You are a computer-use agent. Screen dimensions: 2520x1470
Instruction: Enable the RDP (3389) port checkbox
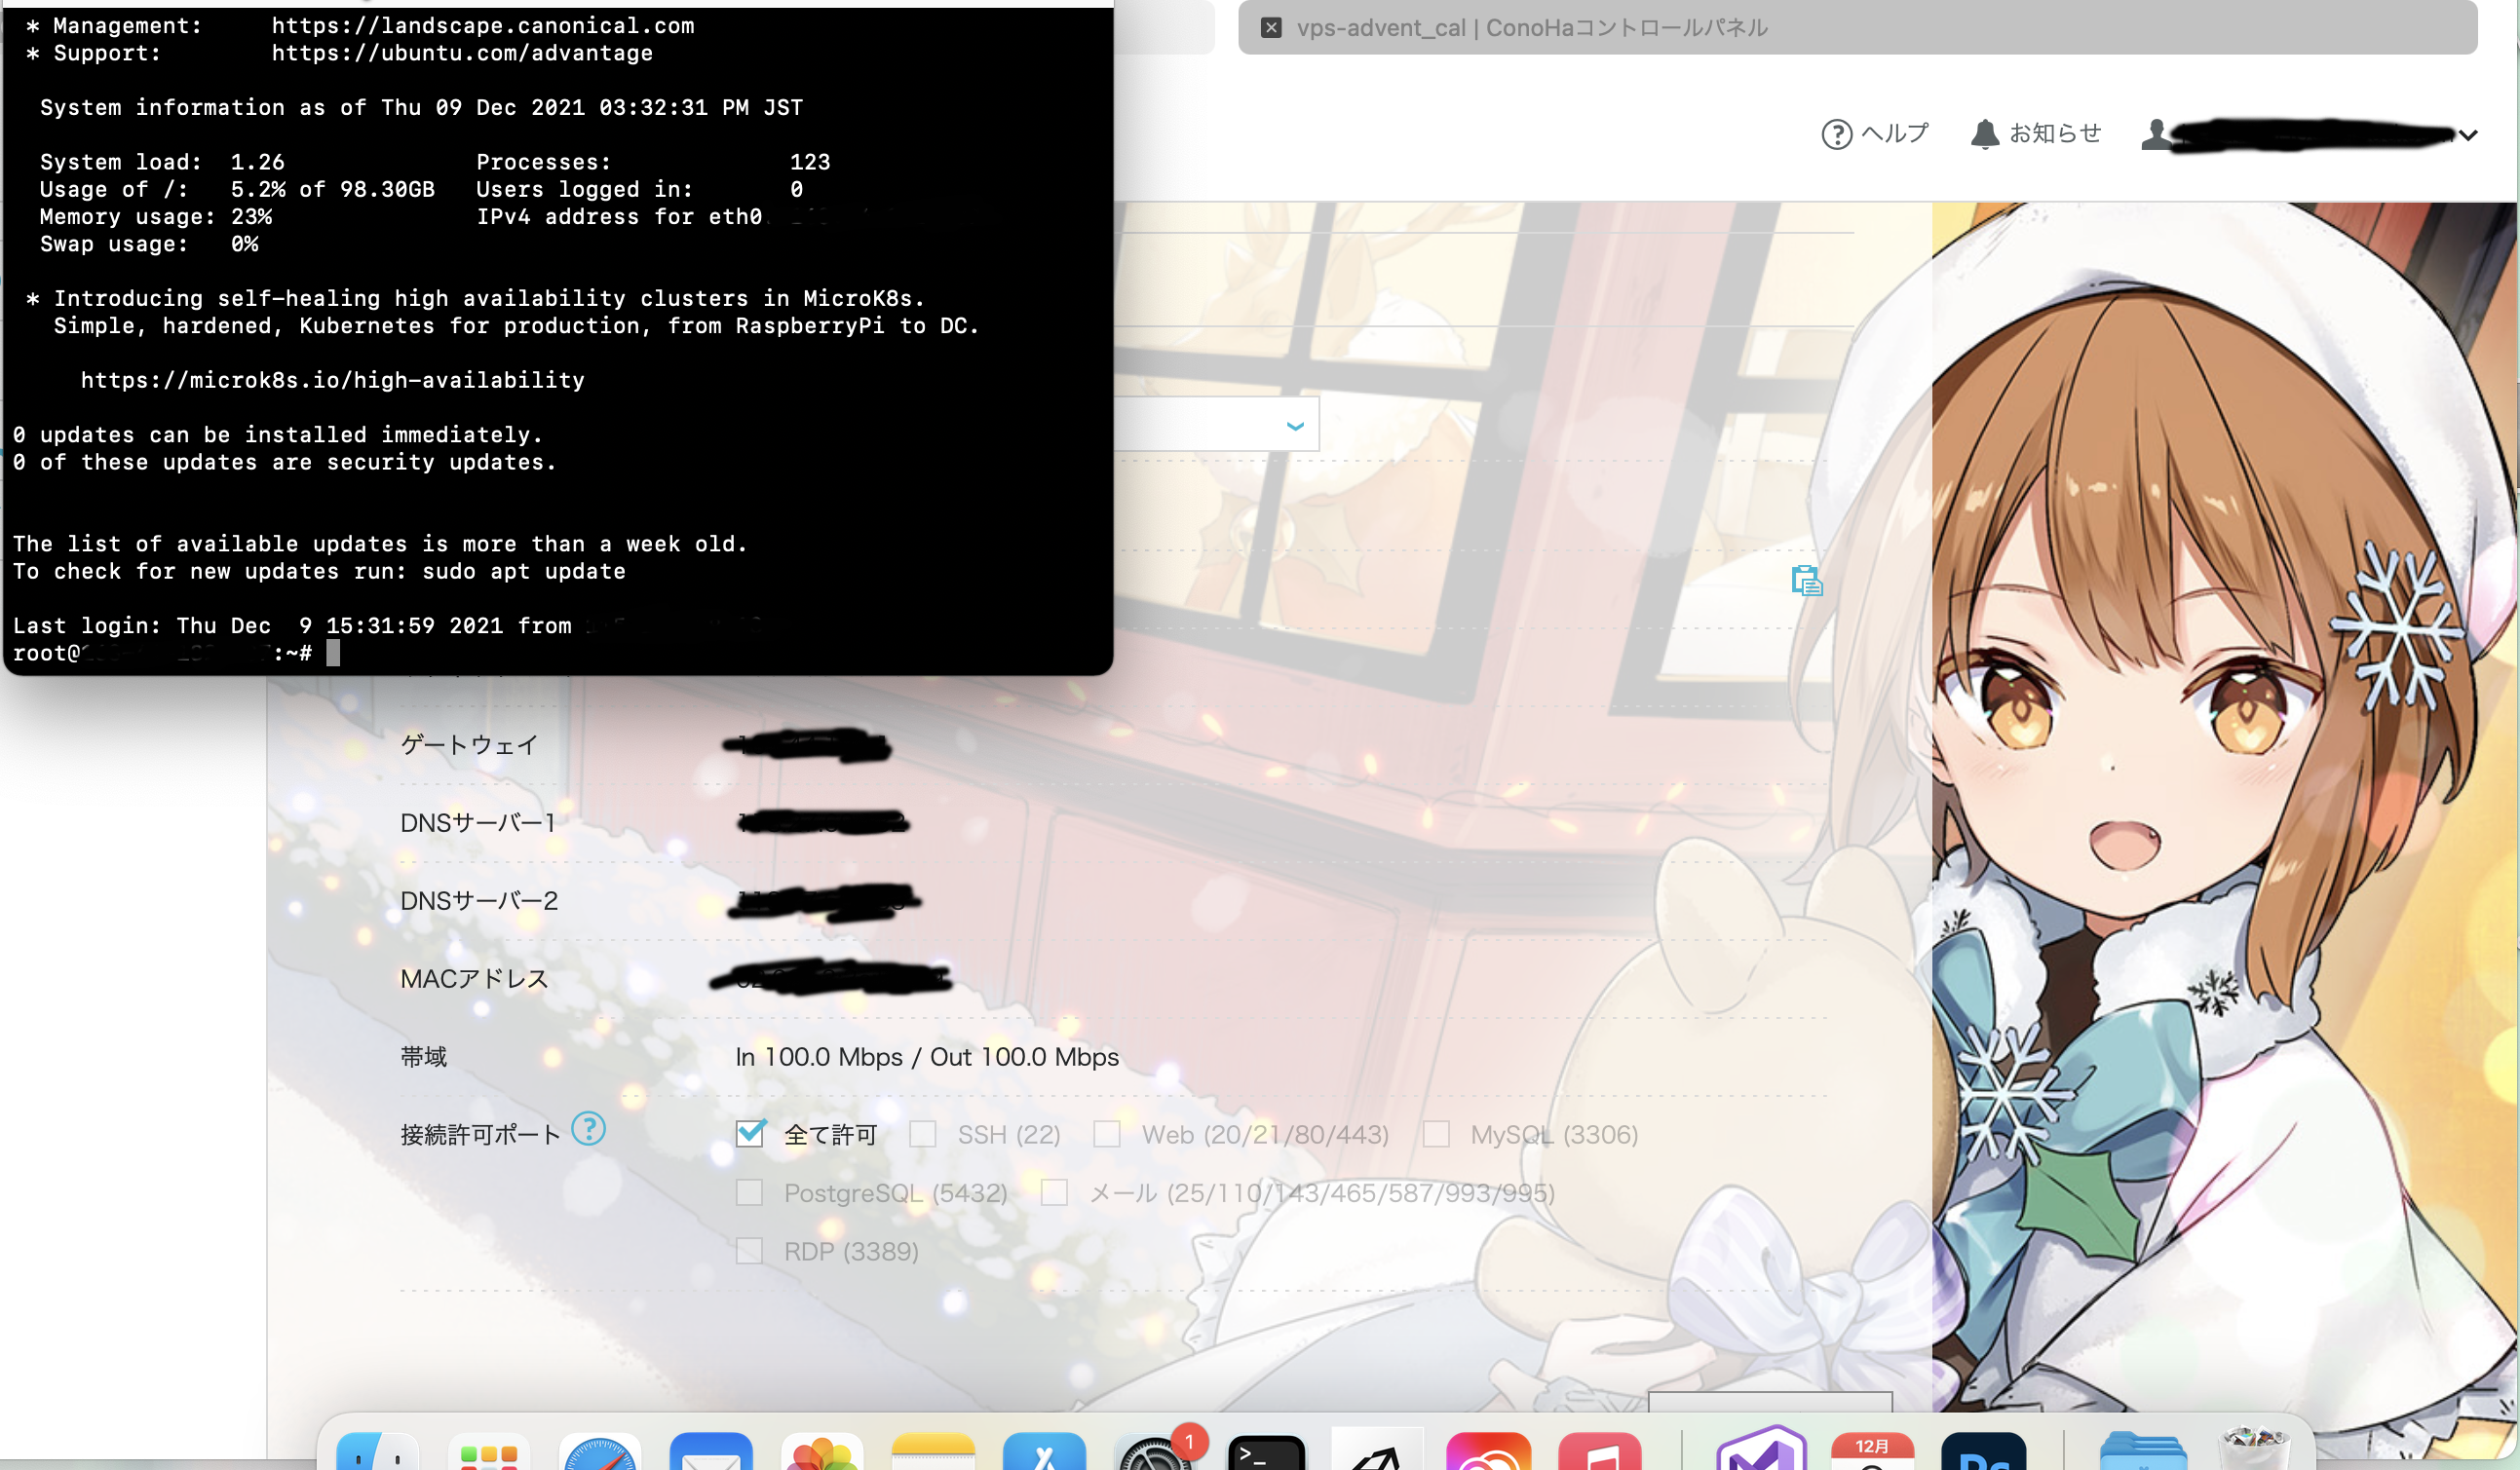tap(749, 1250)
